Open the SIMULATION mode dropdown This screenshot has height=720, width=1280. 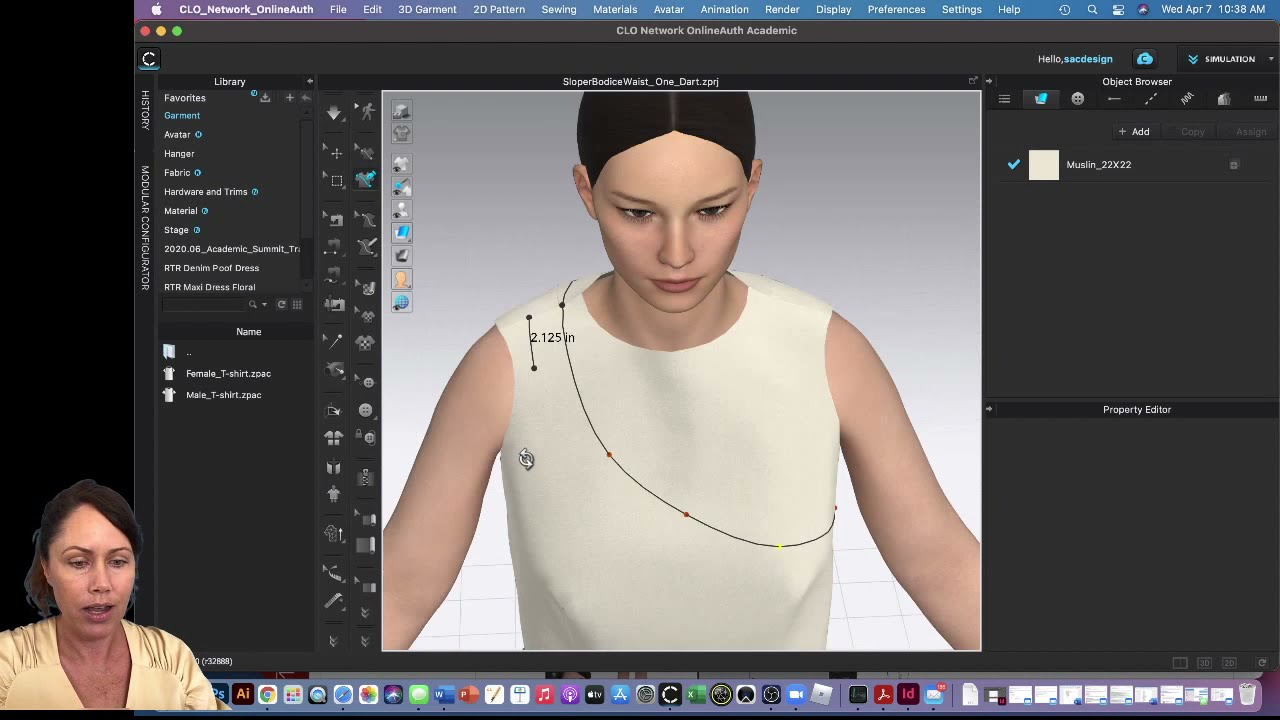1229,59
